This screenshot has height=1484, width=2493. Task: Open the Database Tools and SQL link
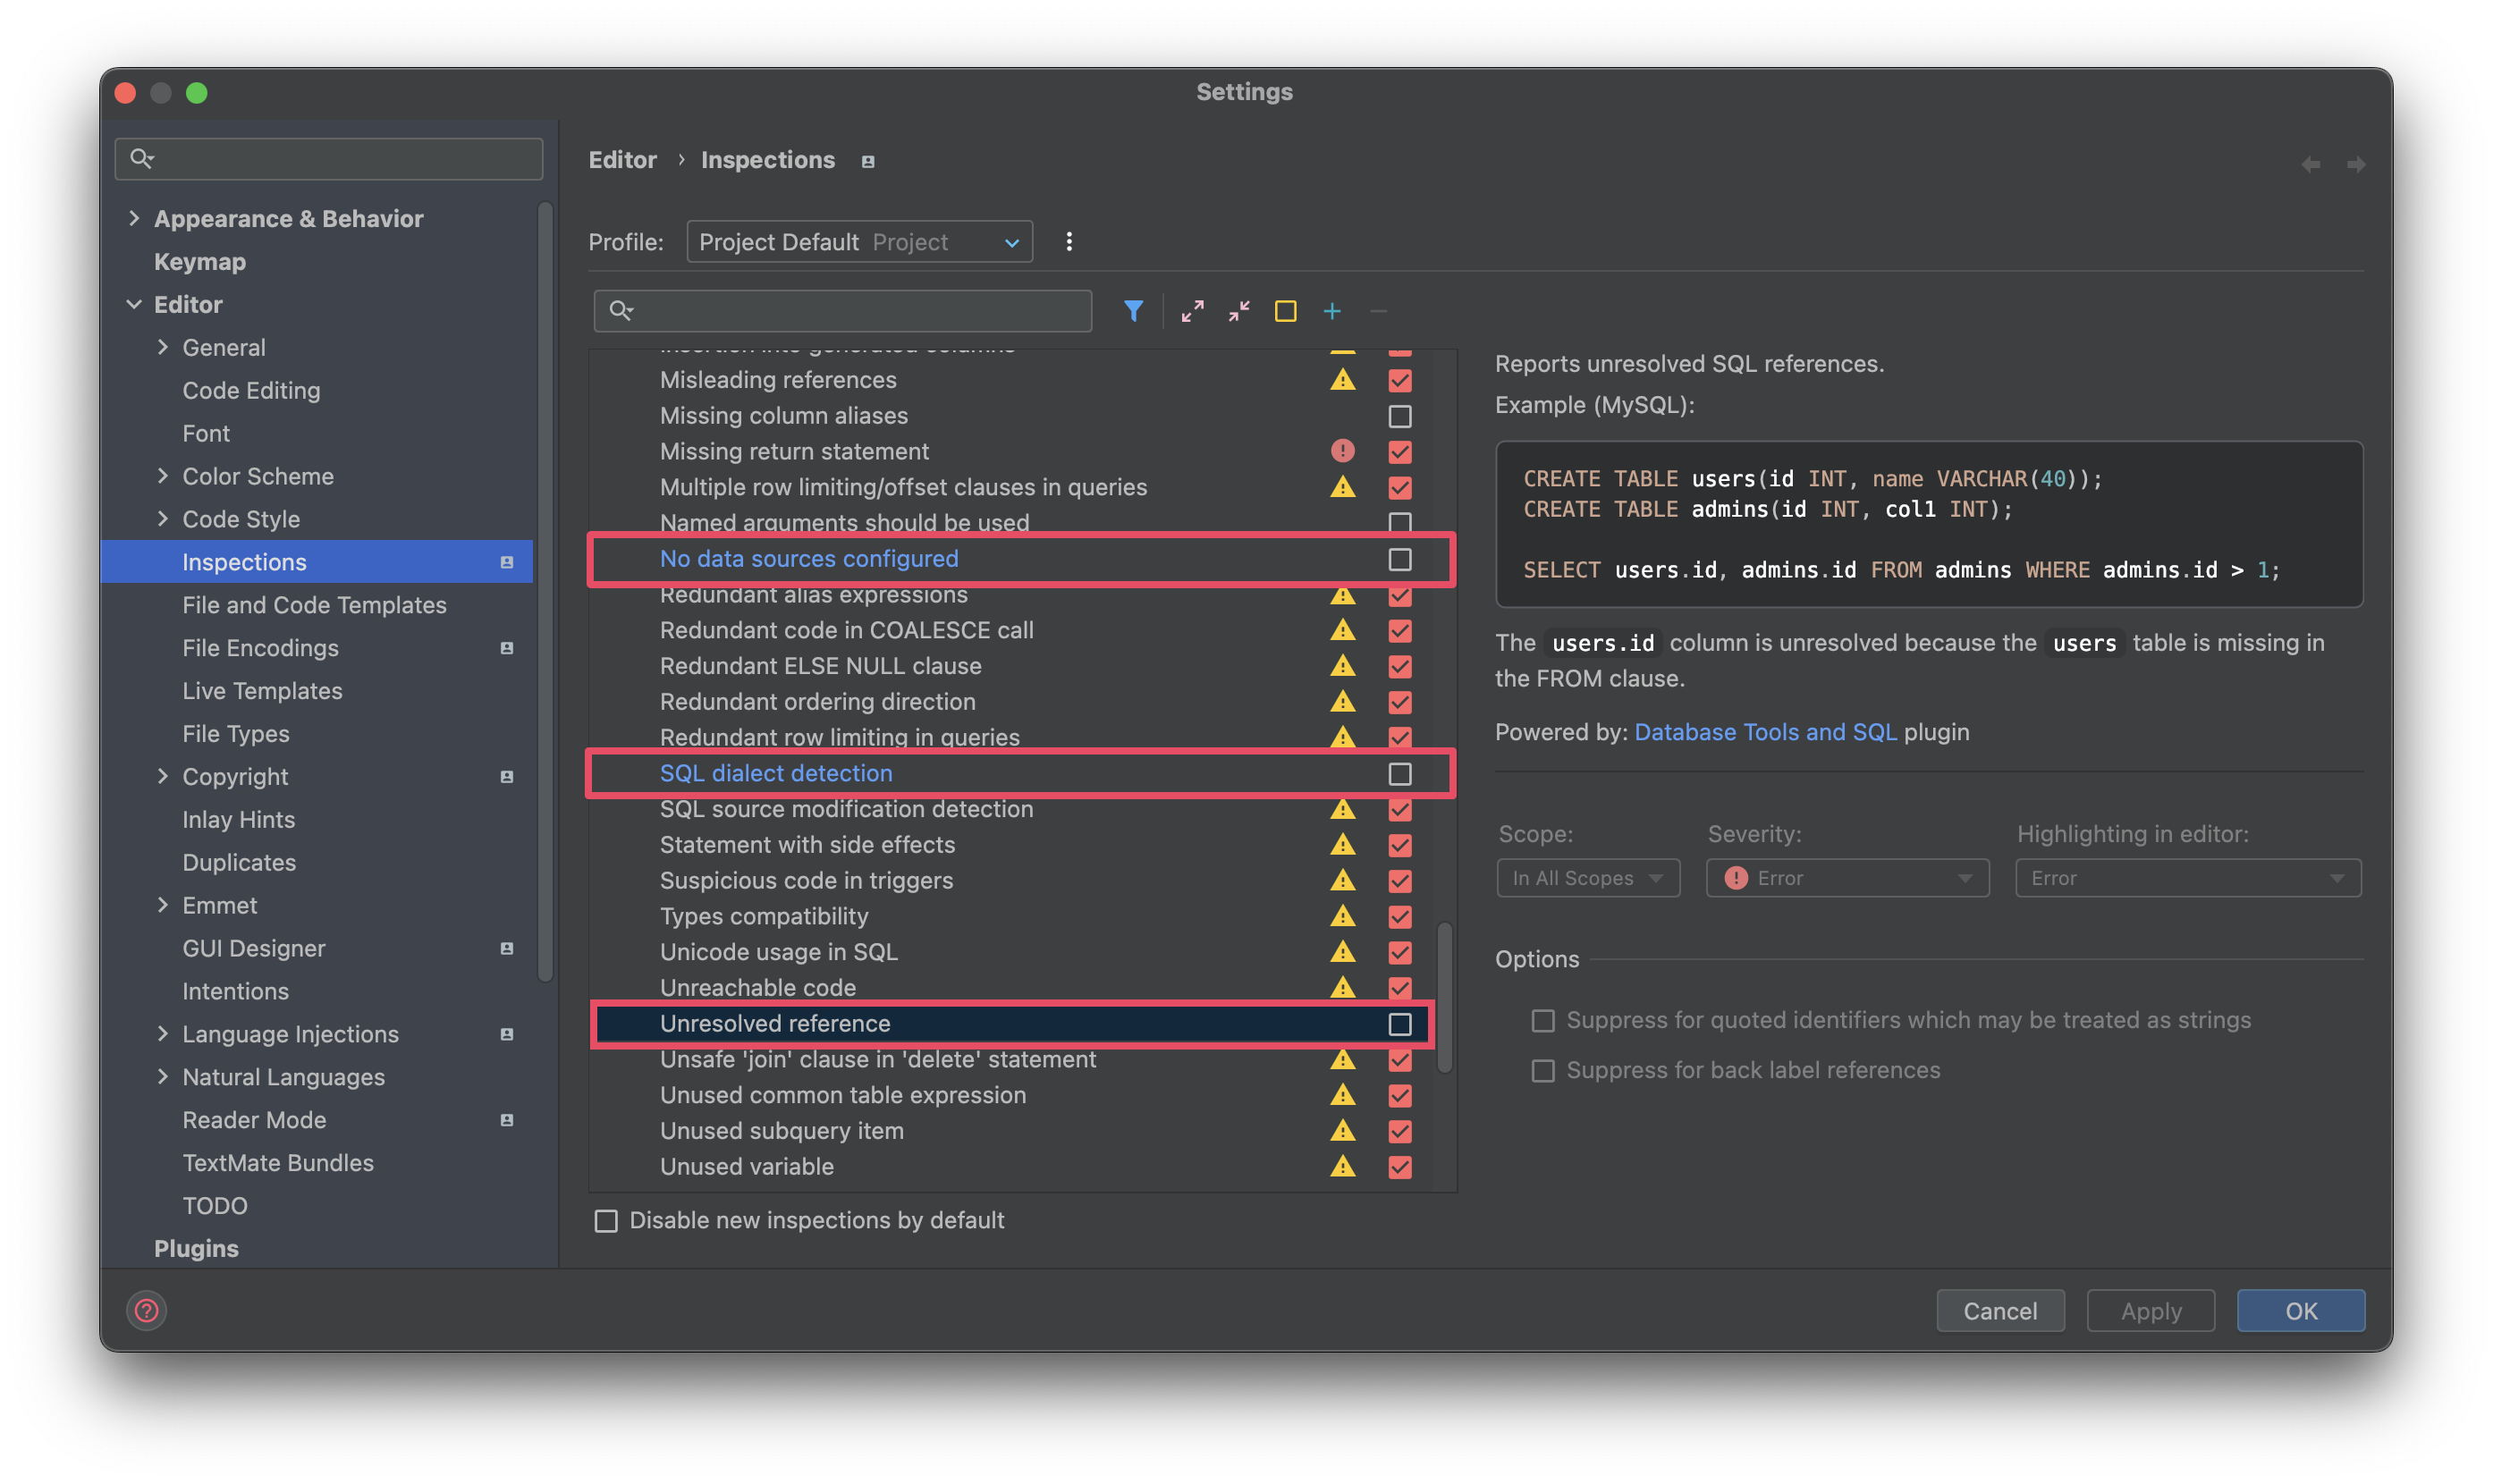[1765, 732]
